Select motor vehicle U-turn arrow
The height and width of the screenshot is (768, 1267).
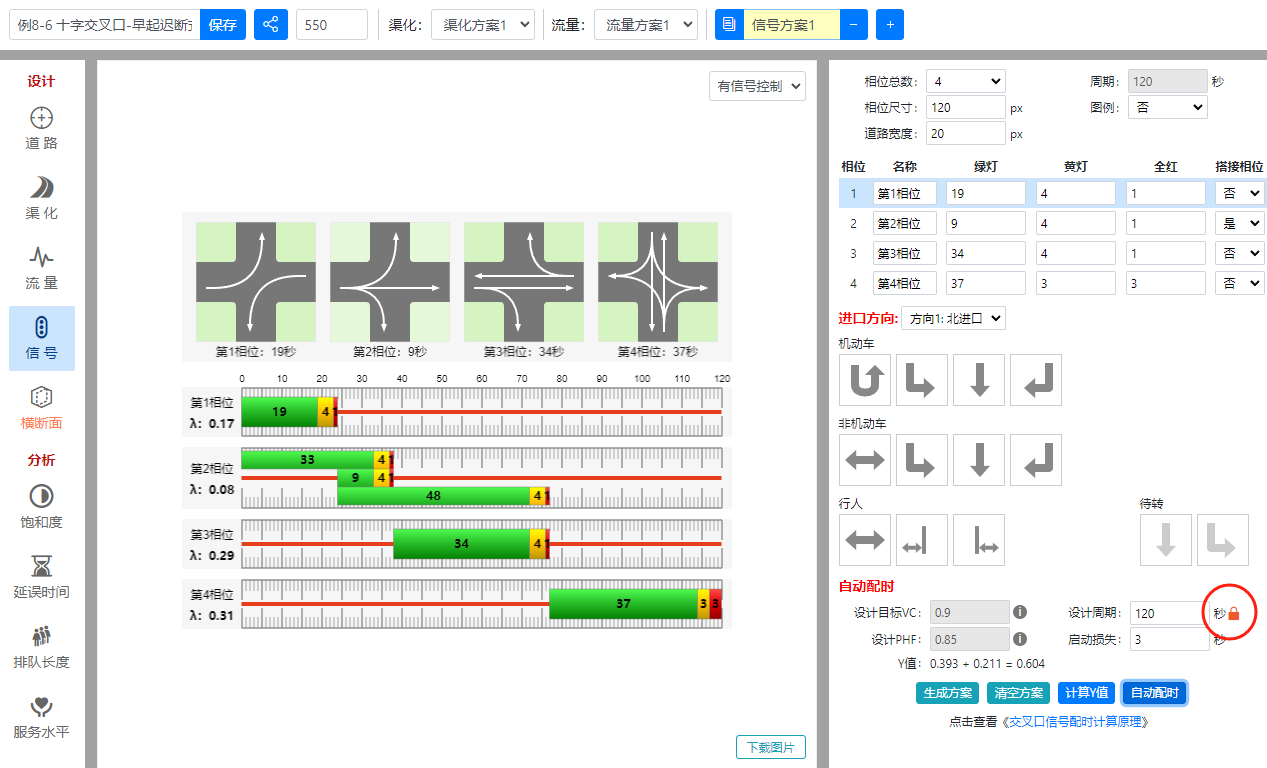(x=865, y=380)
